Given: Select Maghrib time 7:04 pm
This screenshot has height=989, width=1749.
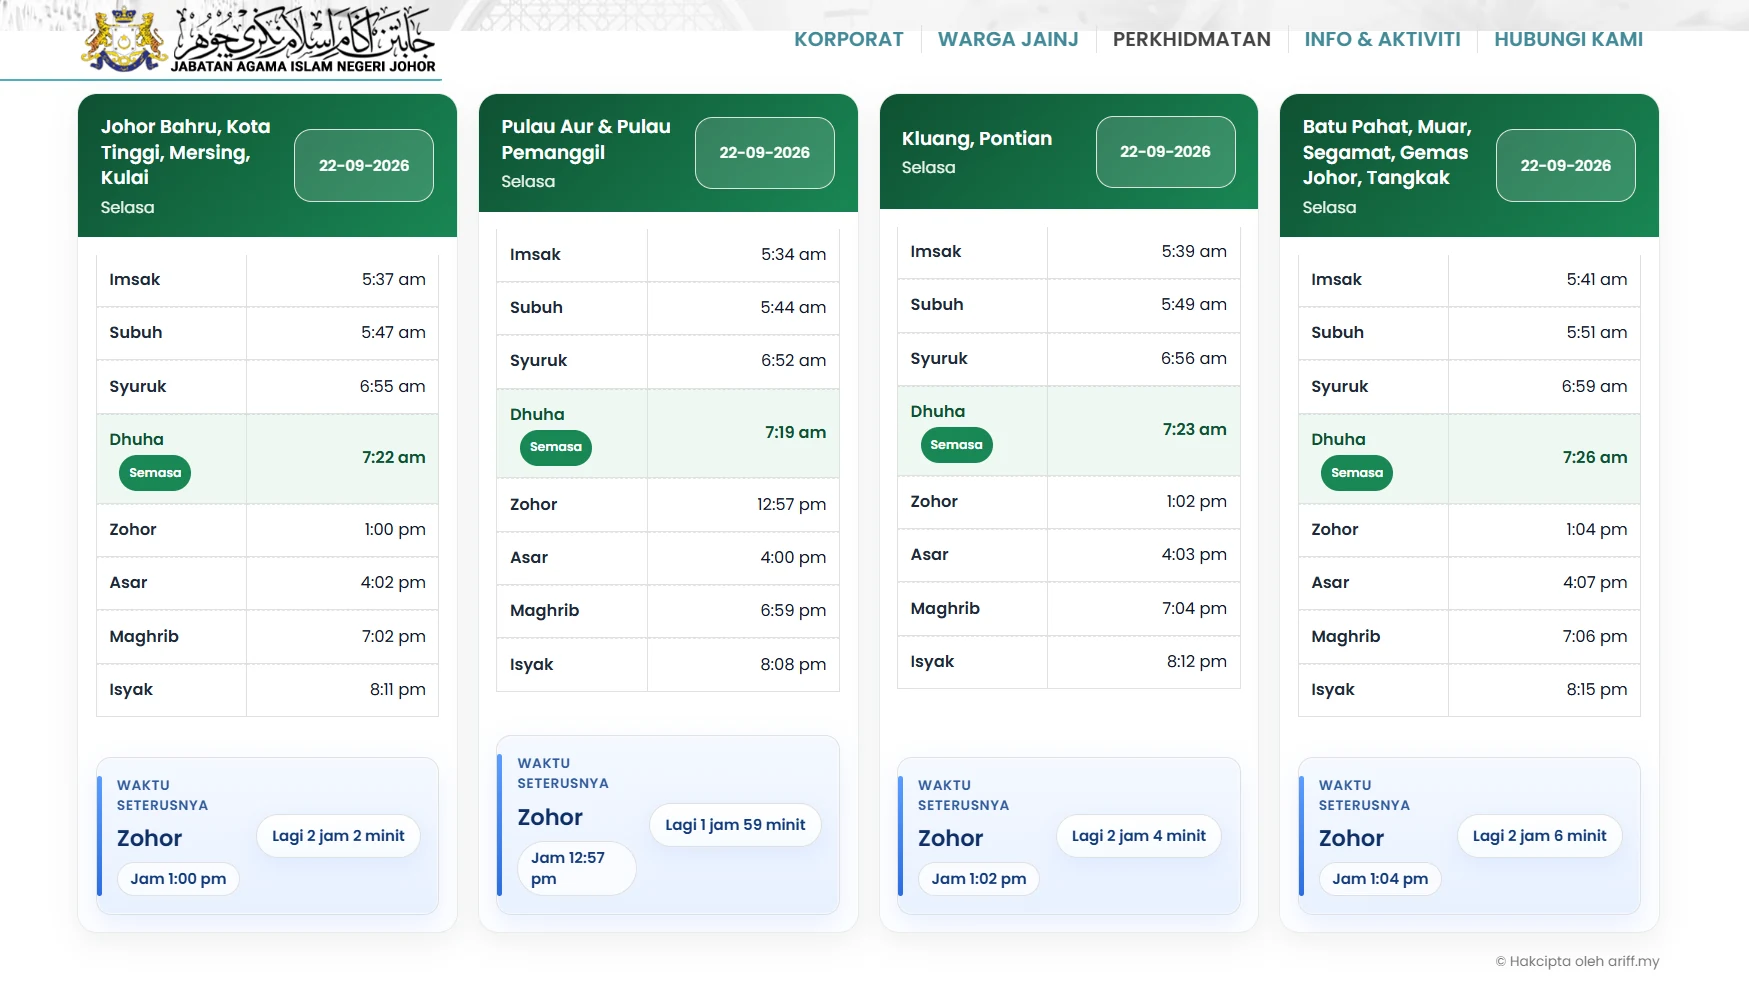Looking at the screenshot, I should pos(1194,608).
